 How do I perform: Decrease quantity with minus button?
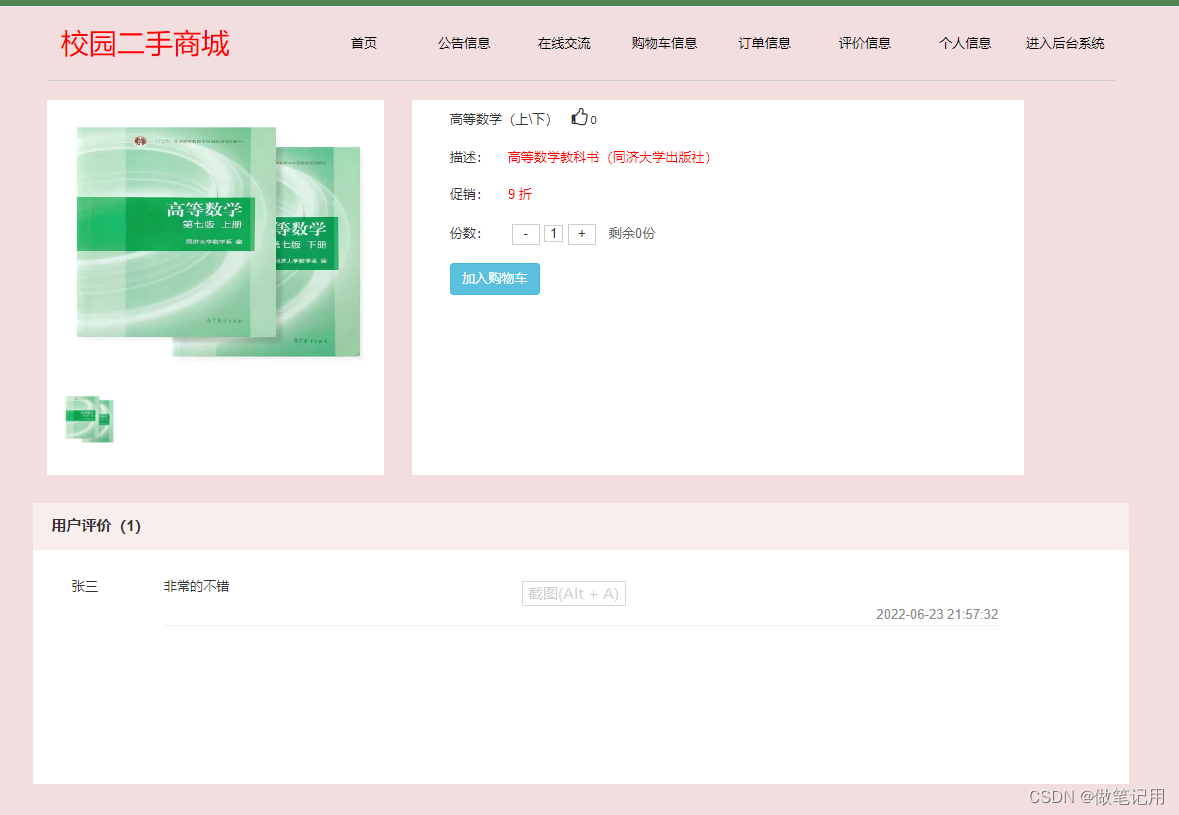526,234
